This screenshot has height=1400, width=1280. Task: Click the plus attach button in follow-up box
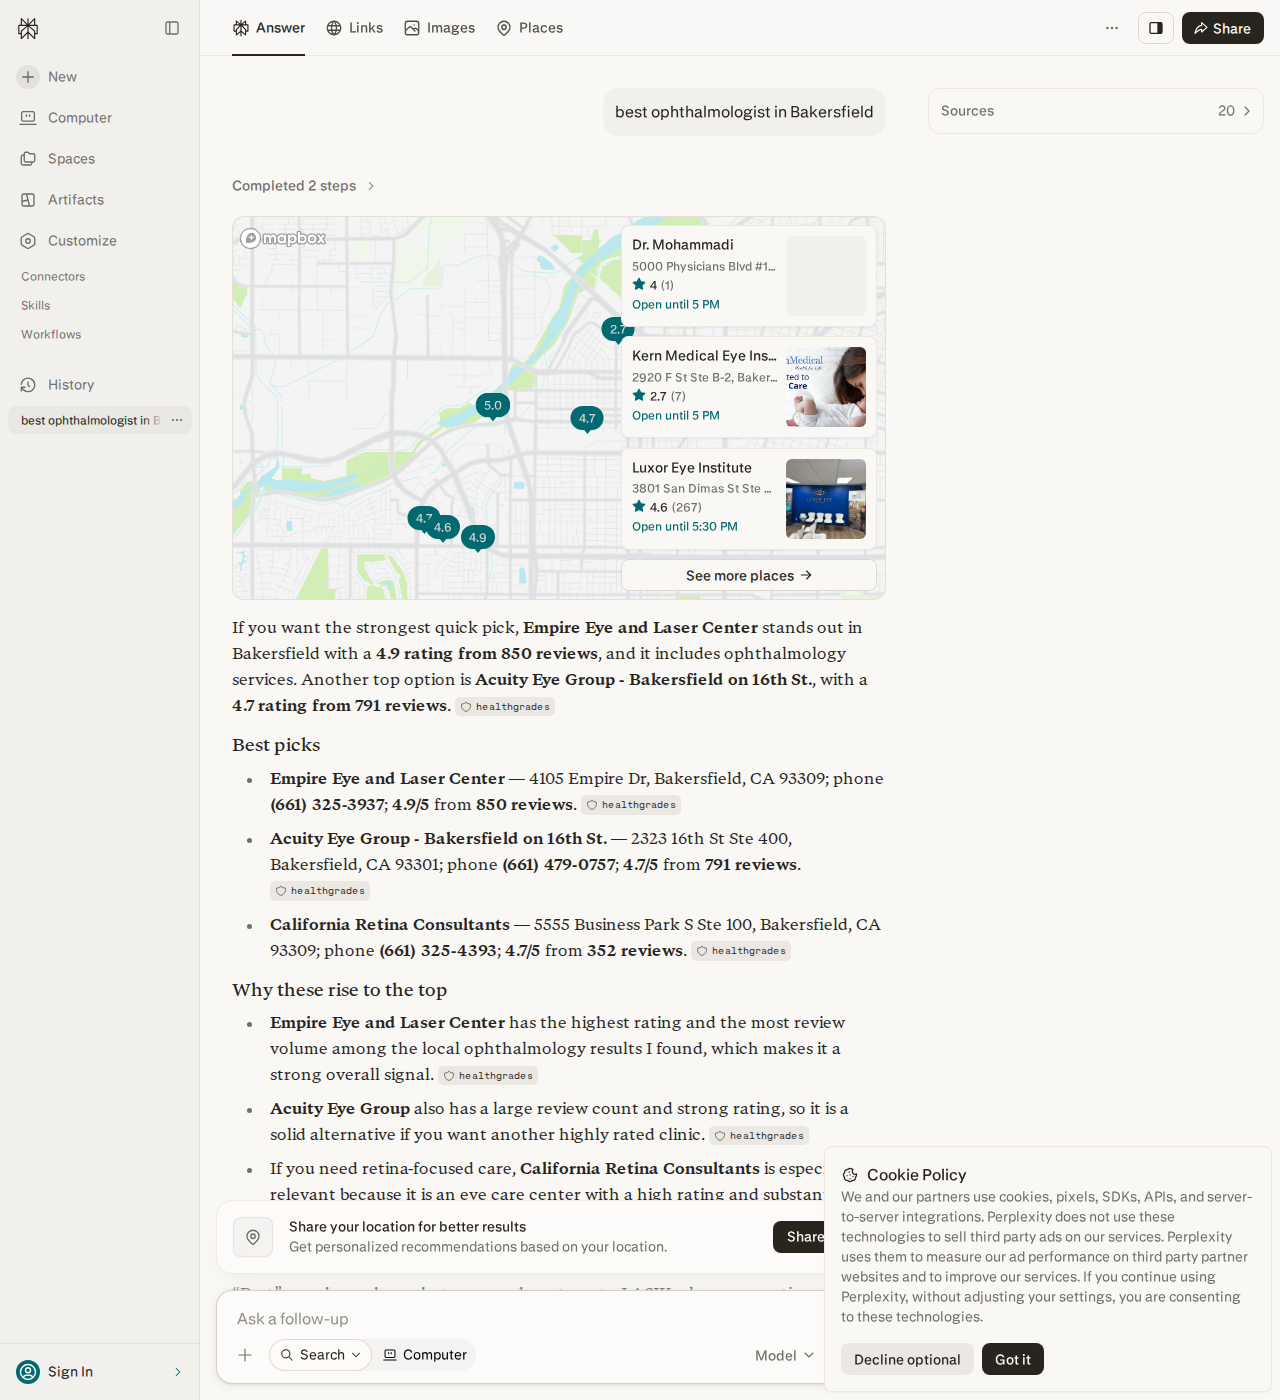coord(245,1355)
